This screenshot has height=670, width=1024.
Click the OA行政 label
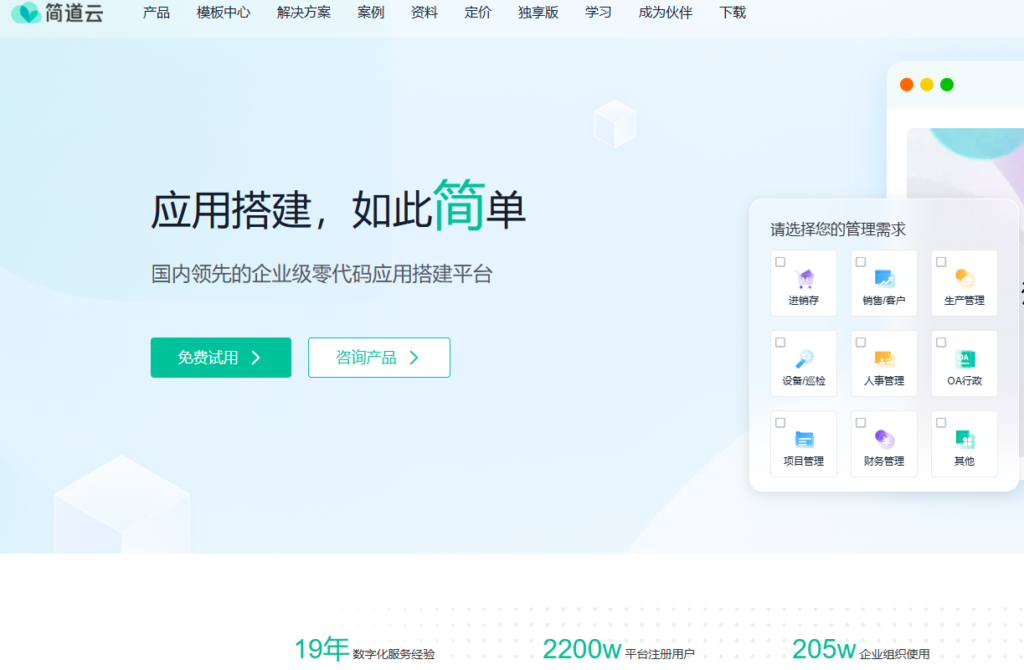click(x=965, y=381)
